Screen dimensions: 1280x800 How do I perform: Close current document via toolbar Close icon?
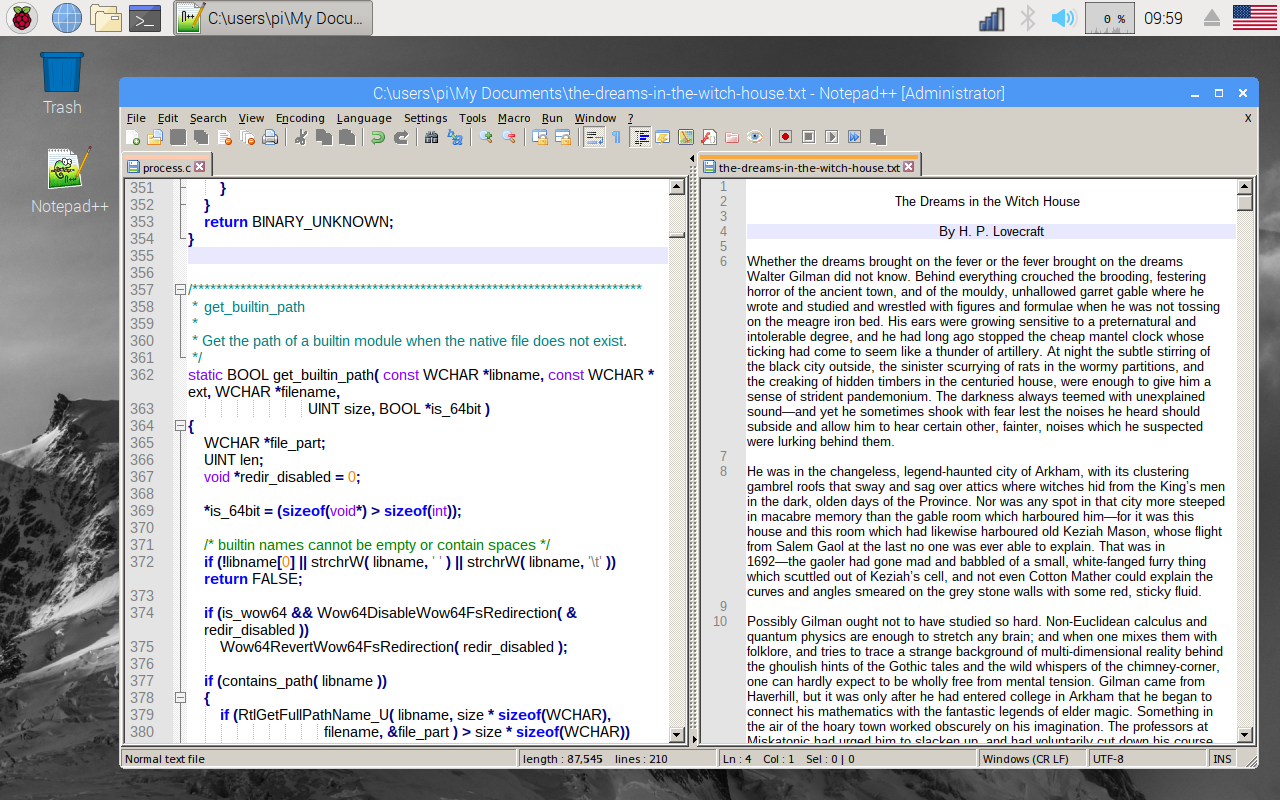(x=224, y=137)
